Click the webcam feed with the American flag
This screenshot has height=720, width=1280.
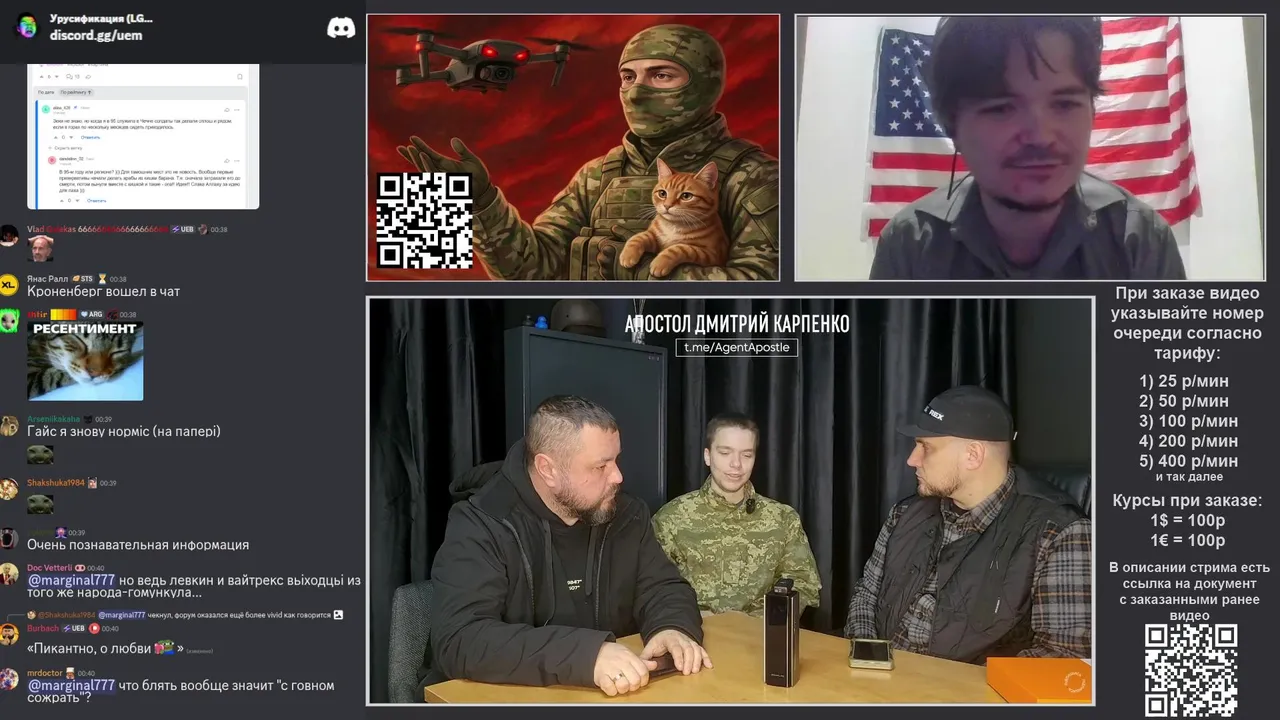1029,147
